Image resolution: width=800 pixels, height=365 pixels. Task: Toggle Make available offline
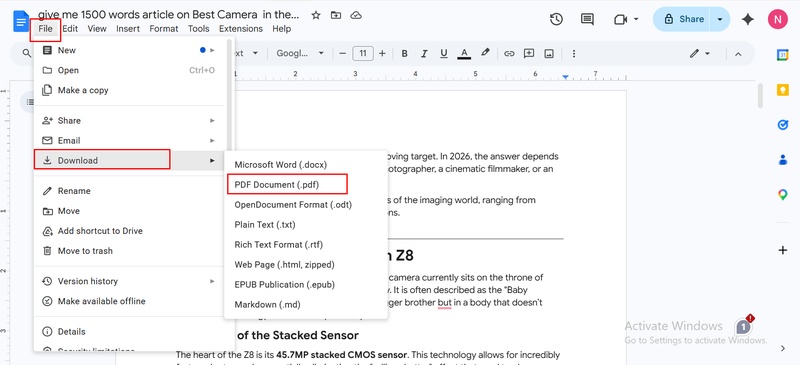[130, 301]
